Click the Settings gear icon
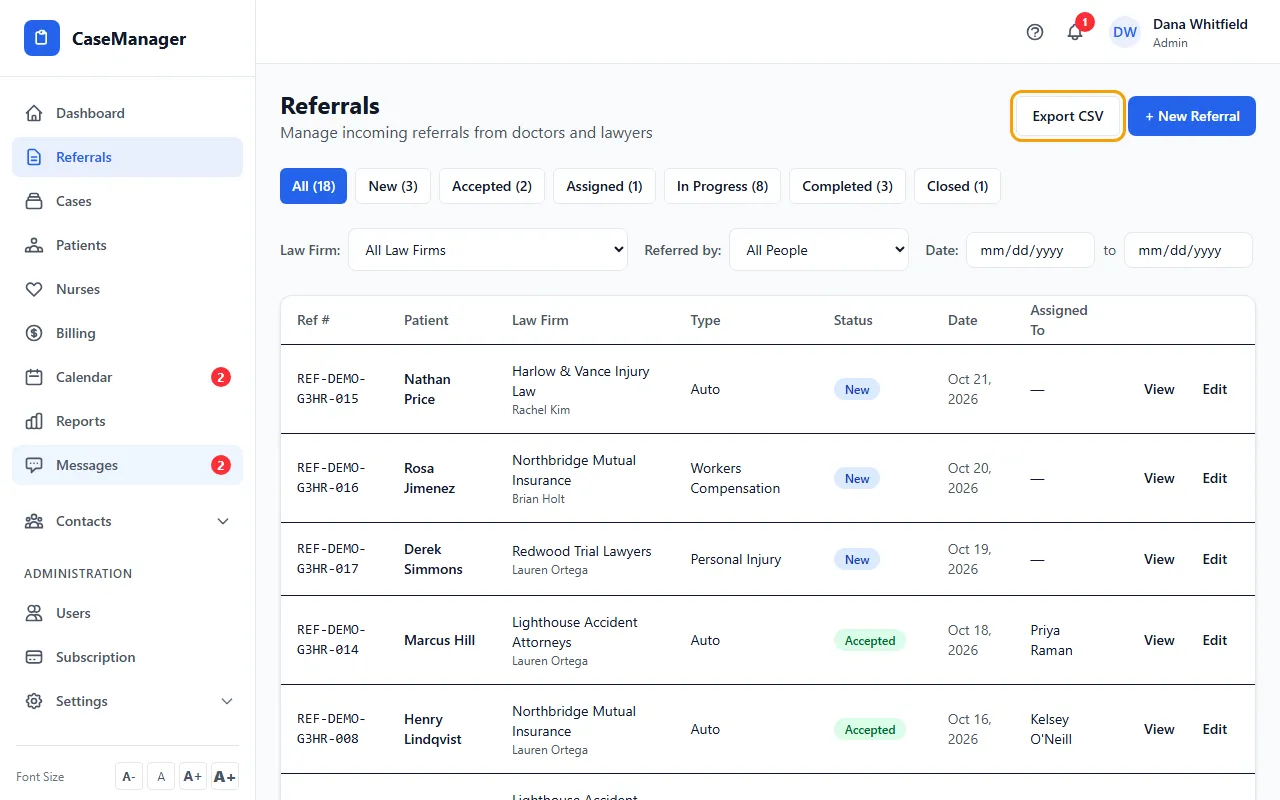The height and width of the screenshot is (800, 1280). pyautogui.click(x=34, y=701)
